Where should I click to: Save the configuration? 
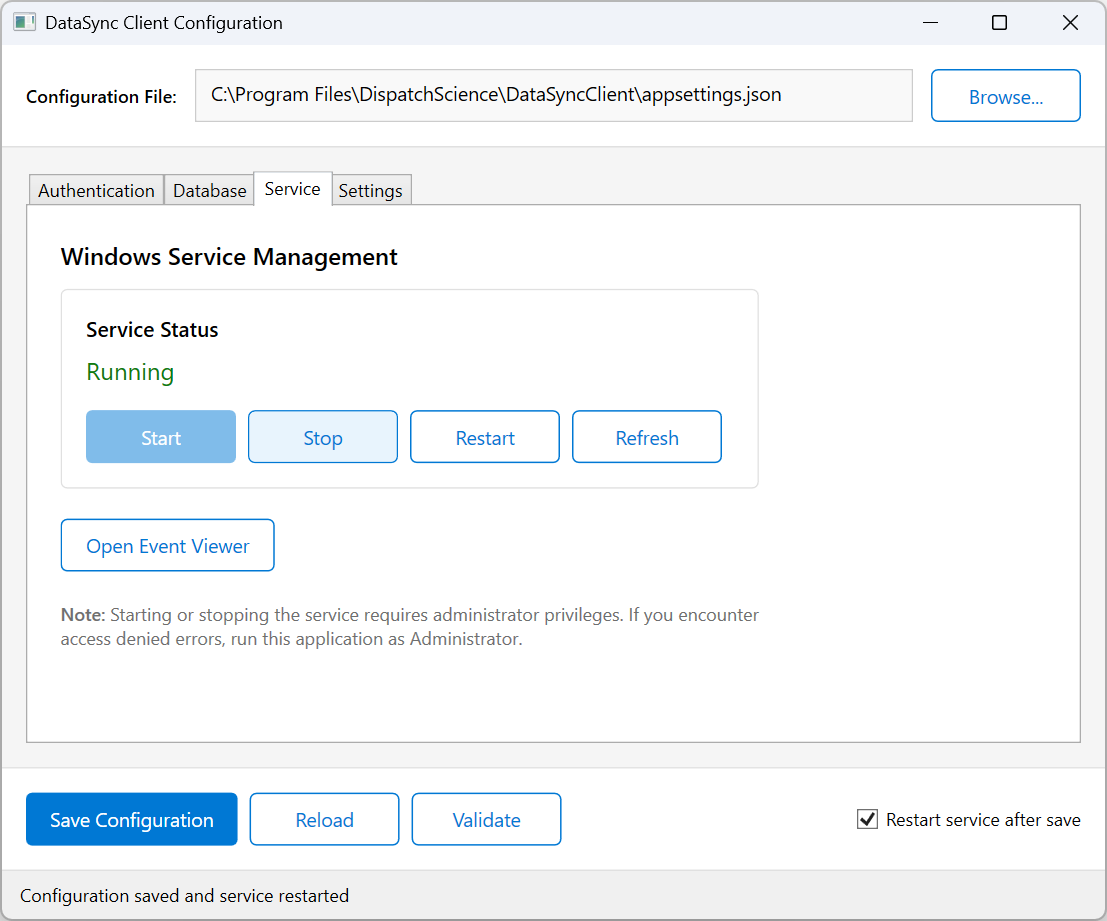[131, 819]
